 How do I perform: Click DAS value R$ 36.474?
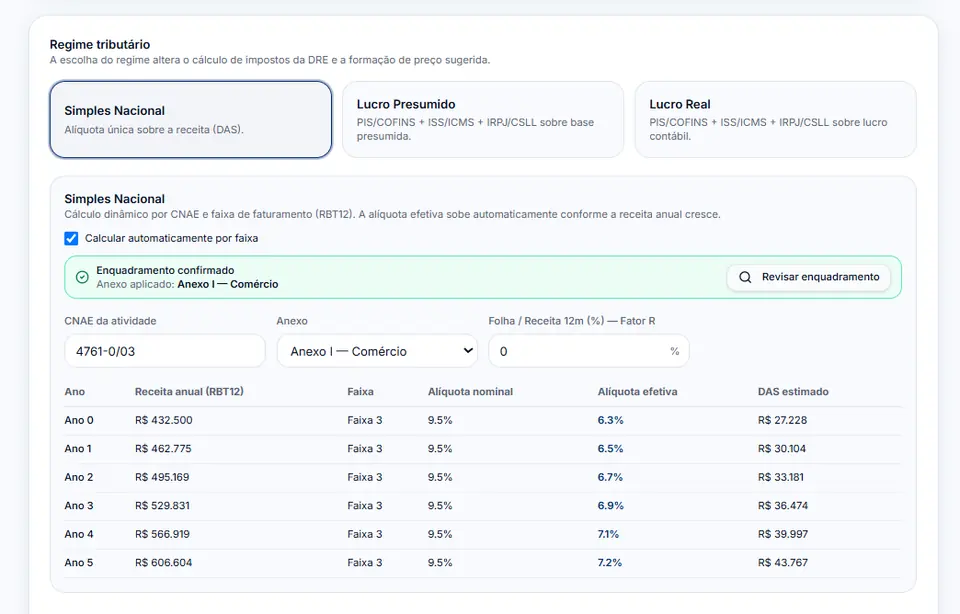point(783,506)
